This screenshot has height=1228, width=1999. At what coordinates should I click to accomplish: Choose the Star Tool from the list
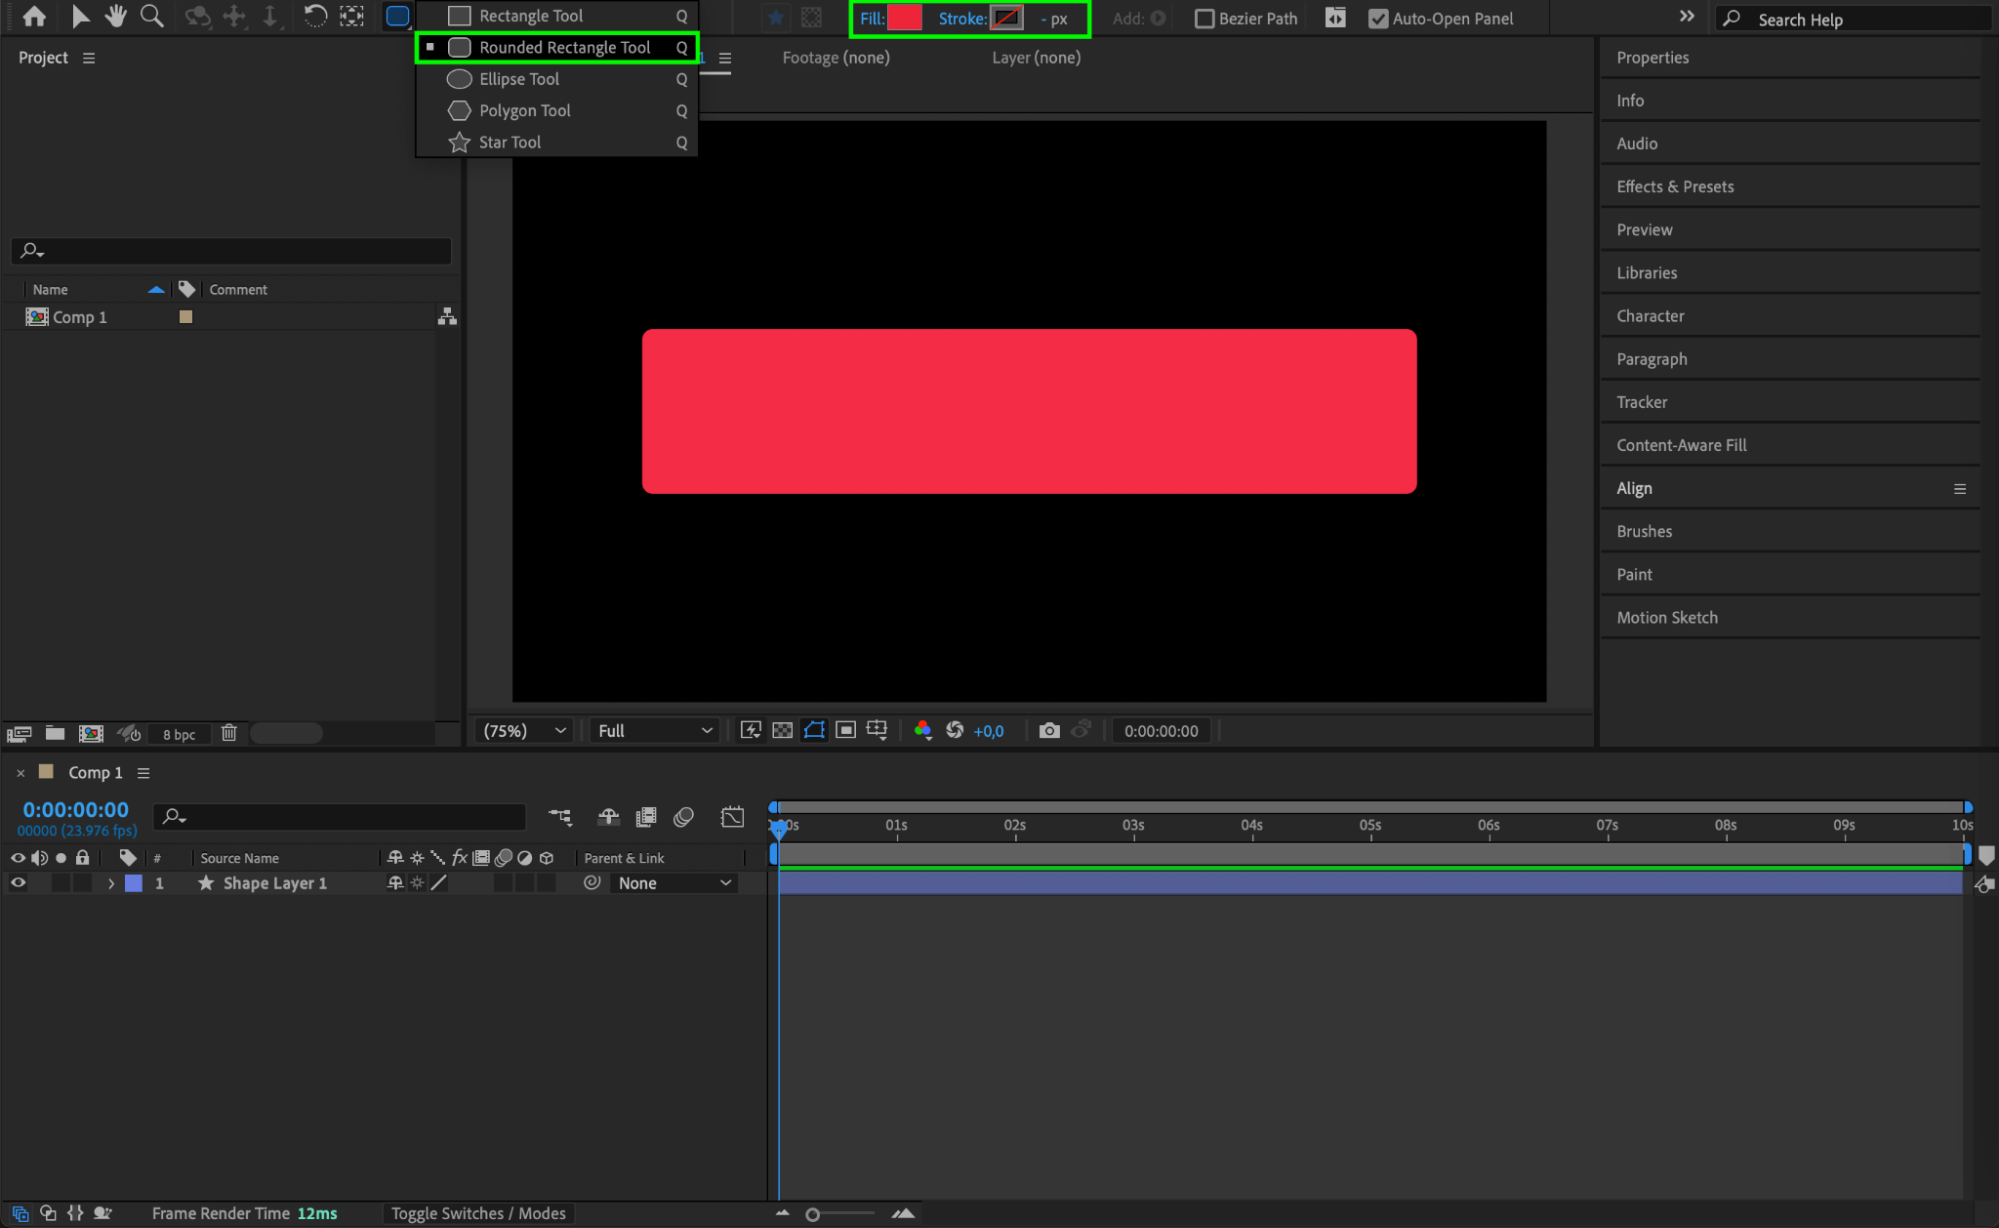[x=510, y=142]
